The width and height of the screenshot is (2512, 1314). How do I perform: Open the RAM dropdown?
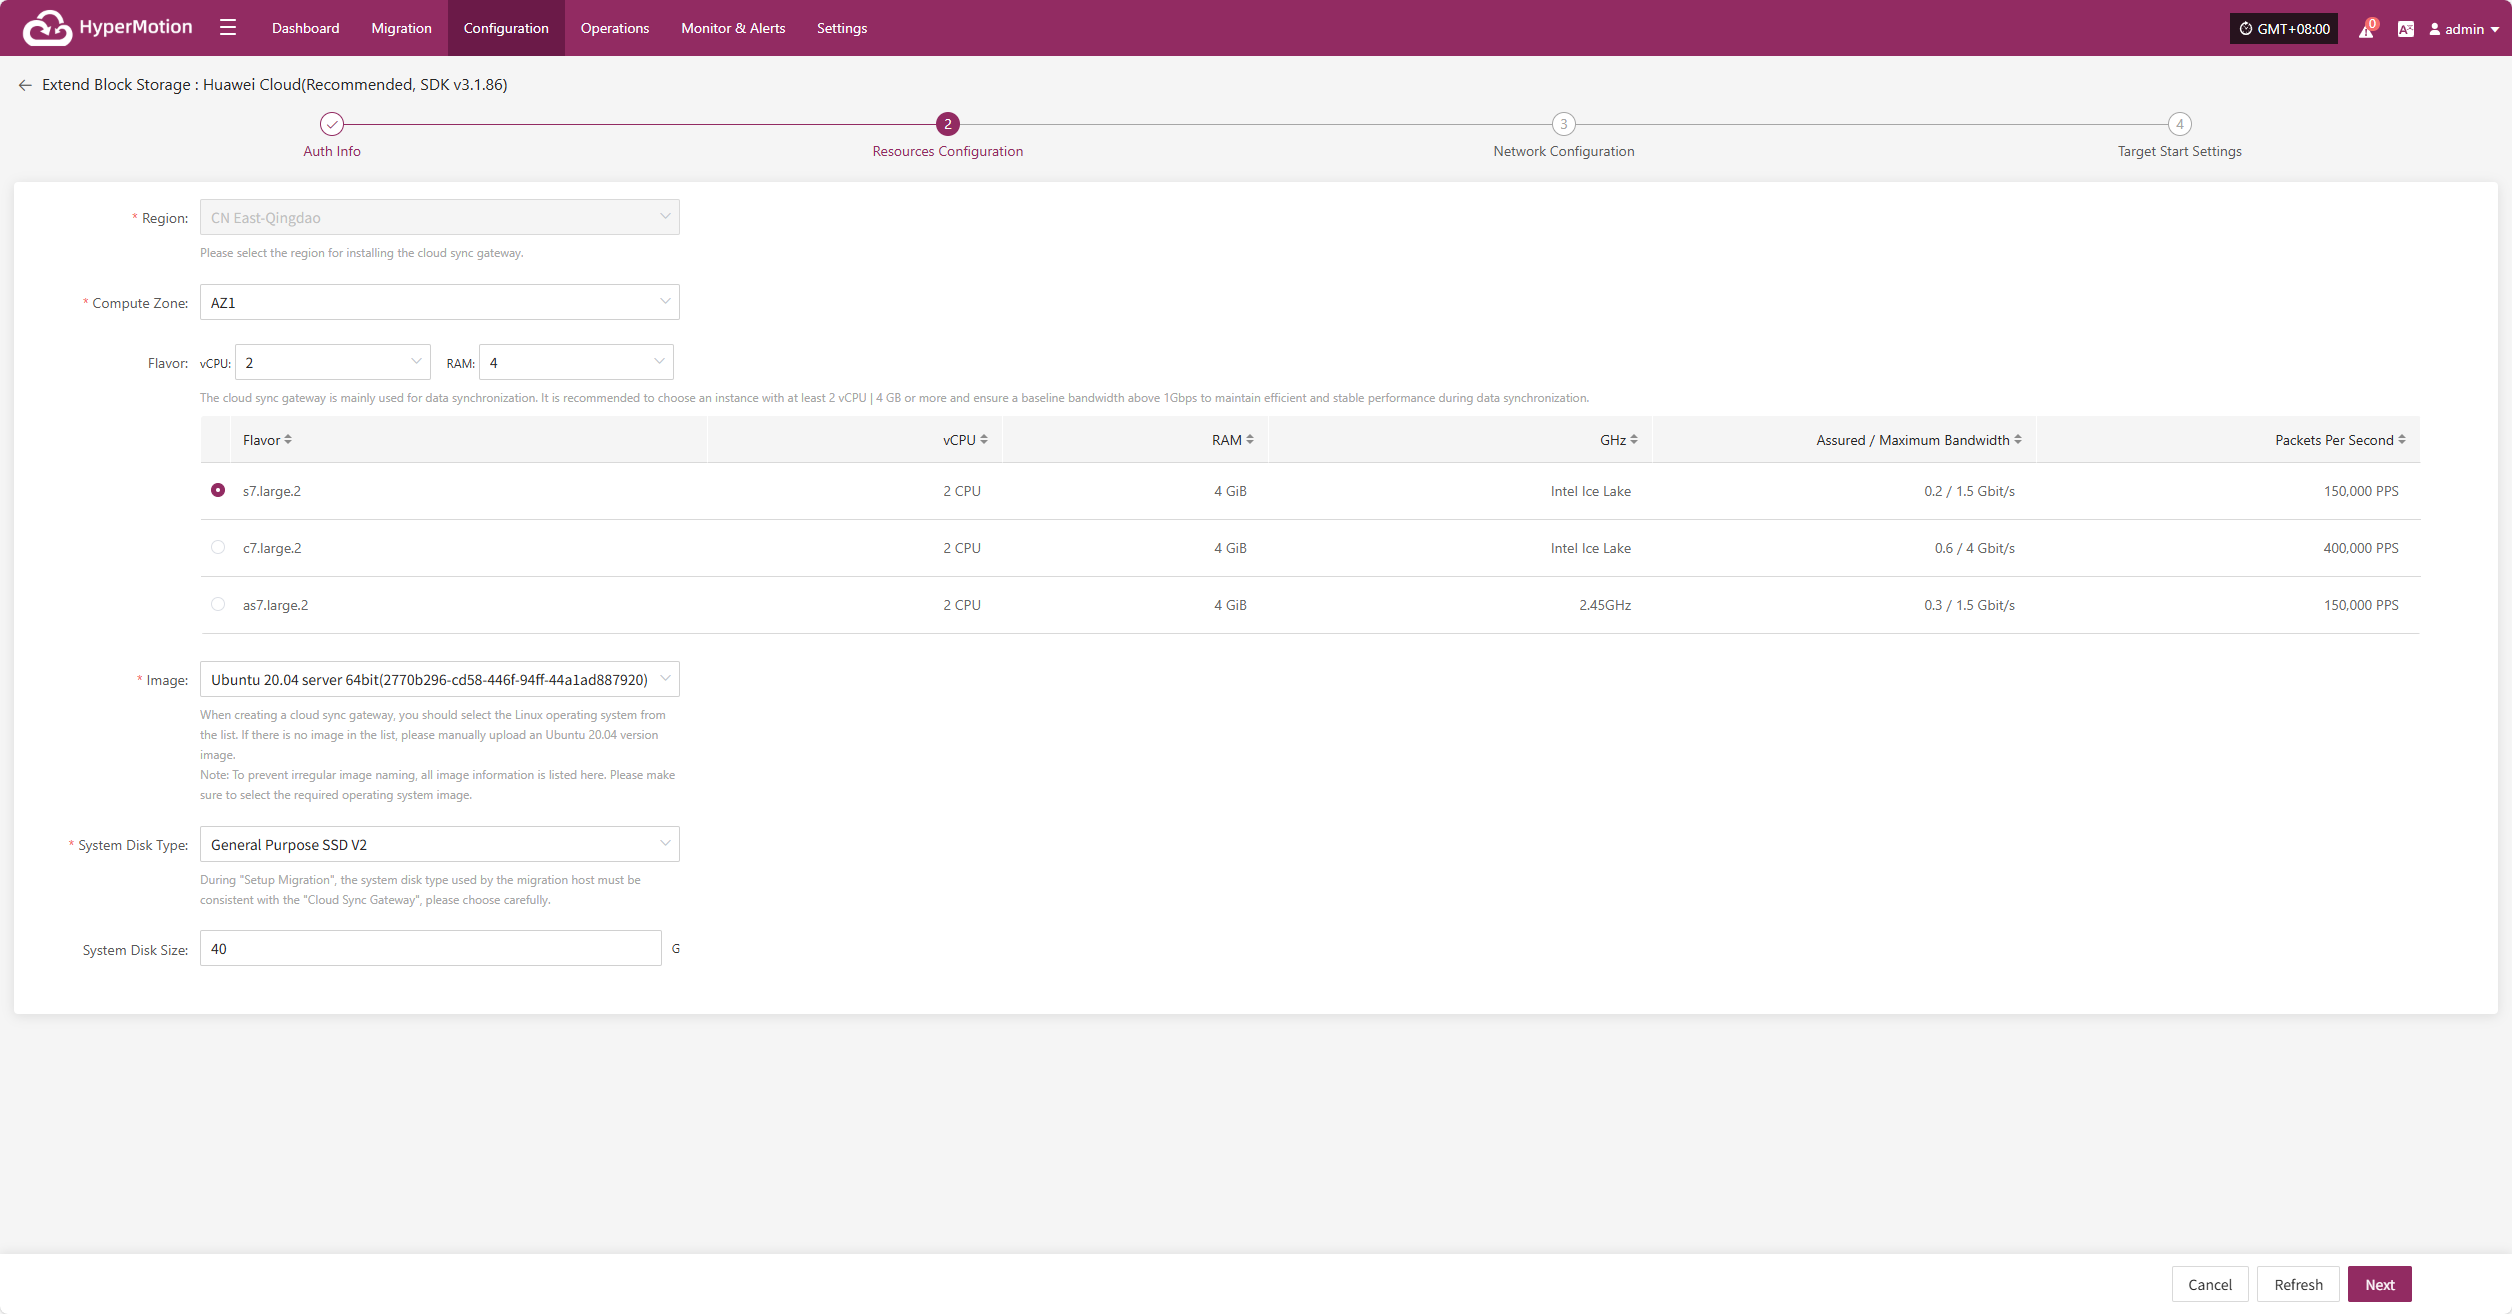(576, 362)
